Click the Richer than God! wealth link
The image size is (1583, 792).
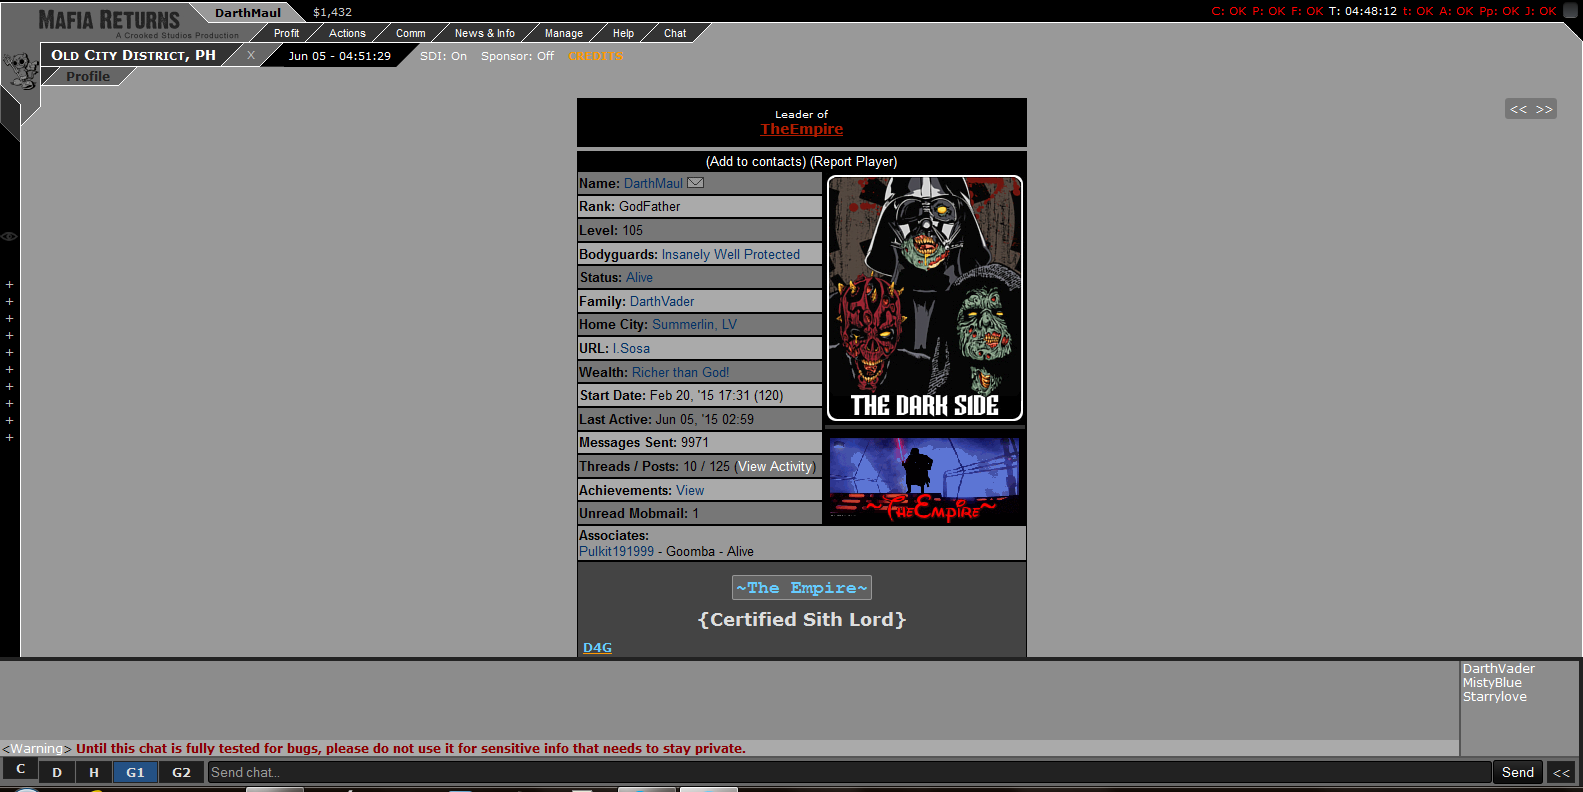(680, 372)
